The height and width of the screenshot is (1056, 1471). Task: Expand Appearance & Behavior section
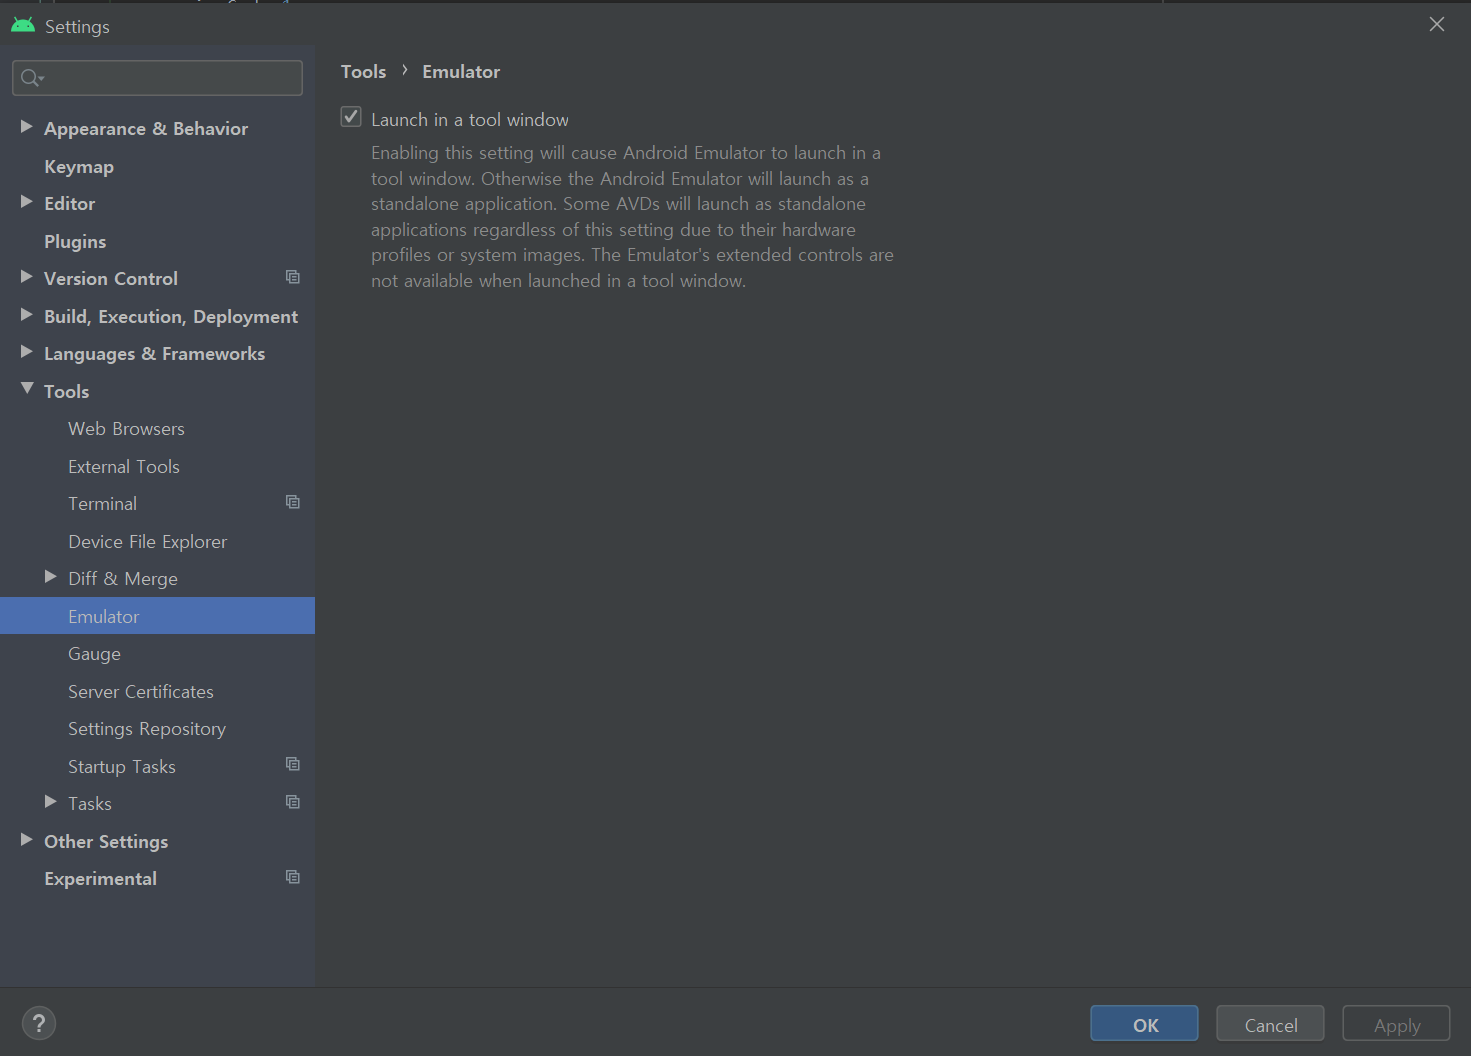pyautogui.click(x=27, y=127)
